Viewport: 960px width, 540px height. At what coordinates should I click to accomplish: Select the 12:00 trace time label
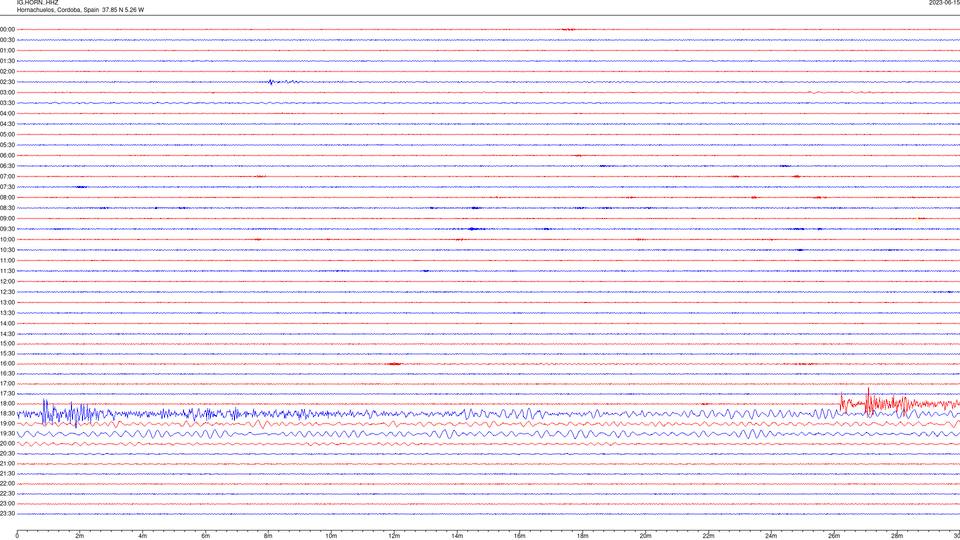[x=7, y=282]
